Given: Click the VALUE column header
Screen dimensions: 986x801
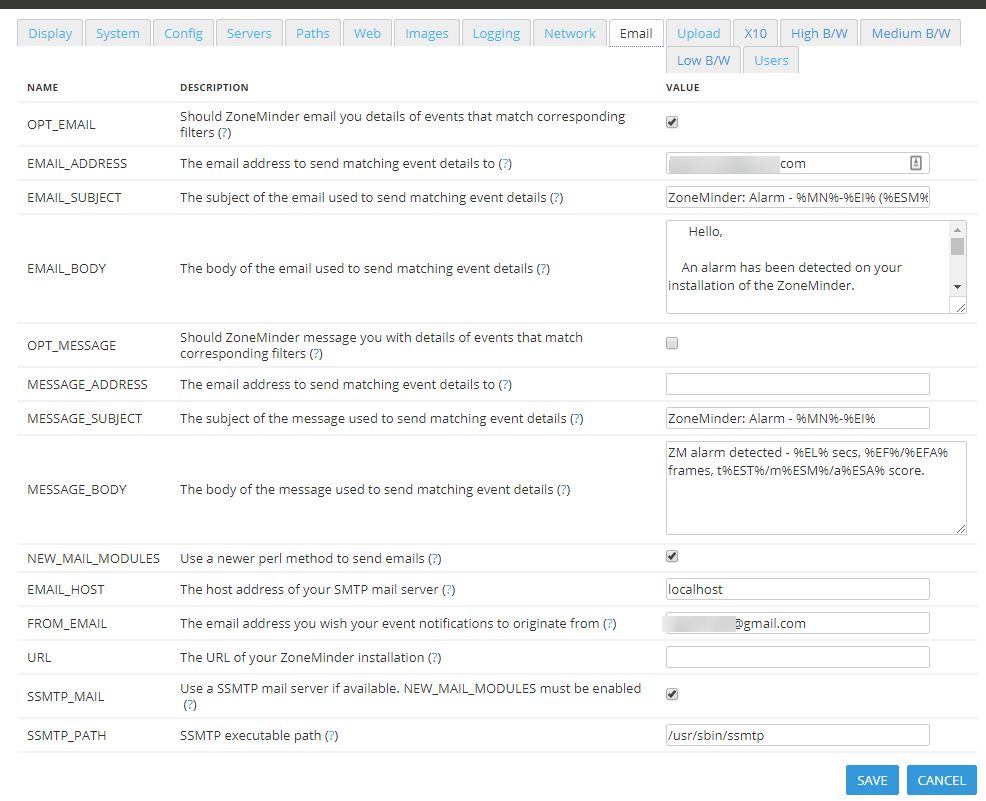Looking at the screenshot, I should [682, 87].
